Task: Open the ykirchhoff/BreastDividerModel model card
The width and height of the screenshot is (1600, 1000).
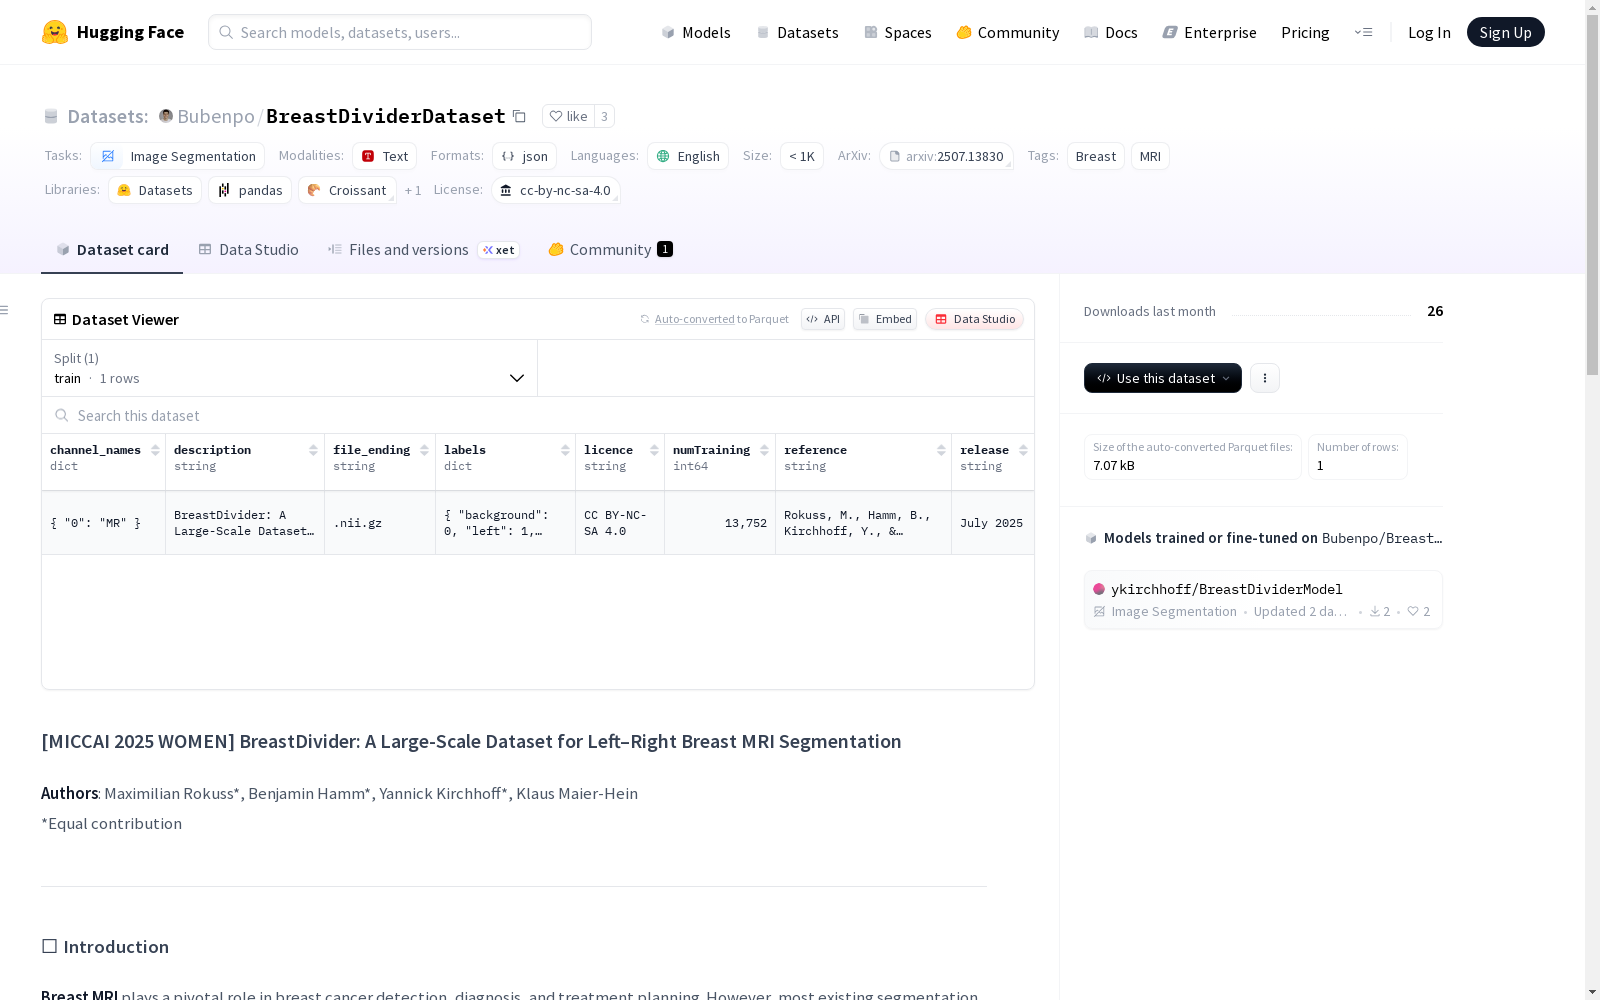Action: [x=1263, y=599]
